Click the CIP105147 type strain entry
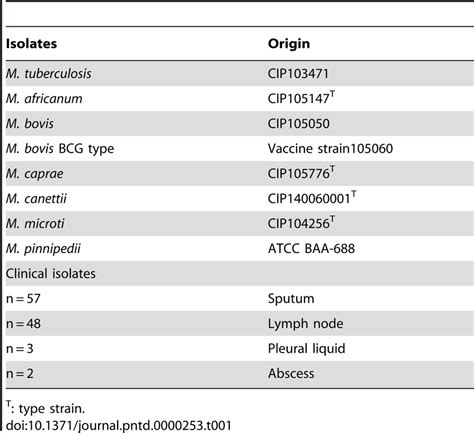The width and height of the screenshot is (474, 433). (x=301, y=98)
